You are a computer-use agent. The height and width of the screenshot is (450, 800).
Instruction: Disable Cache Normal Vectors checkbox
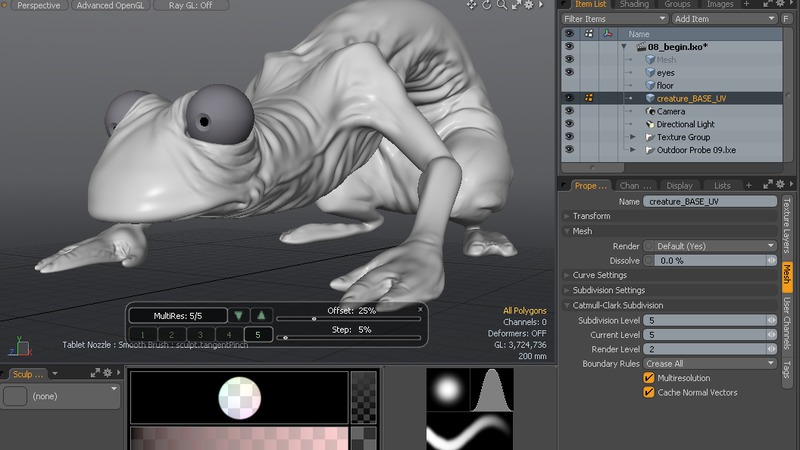(x=649, y=392)
